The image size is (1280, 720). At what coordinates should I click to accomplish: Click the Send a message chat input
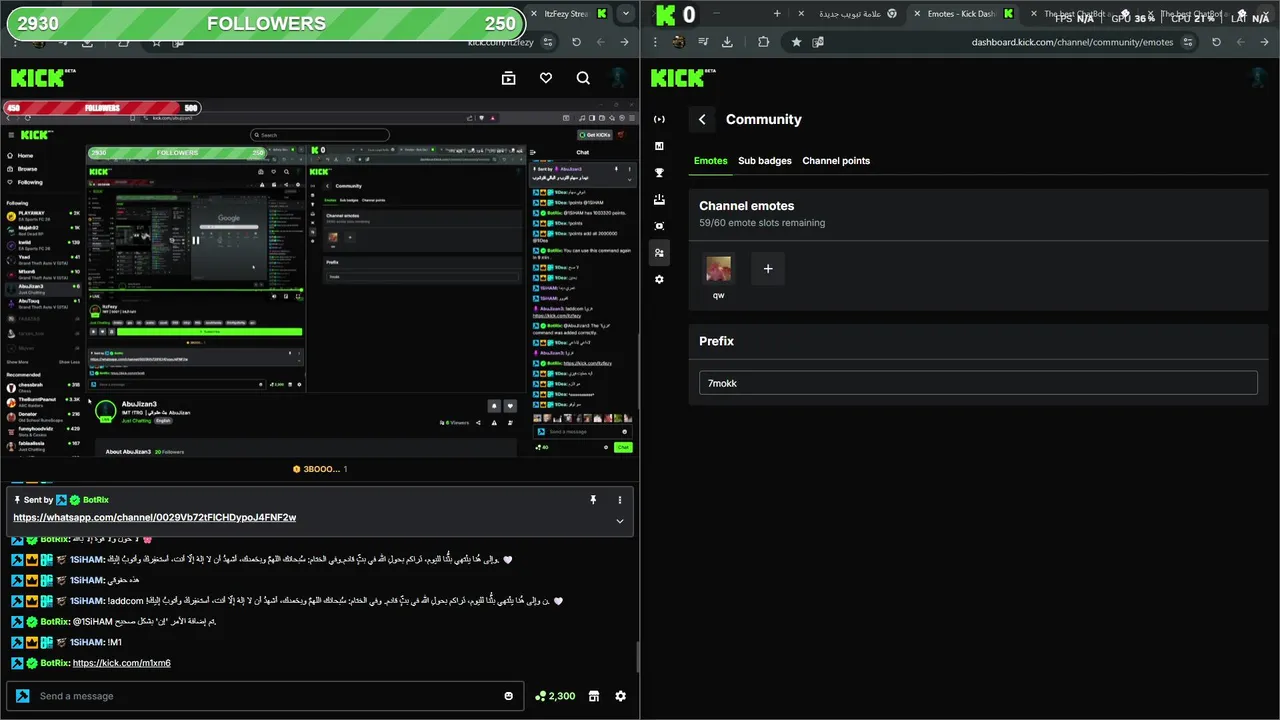(x=264, y=696)
